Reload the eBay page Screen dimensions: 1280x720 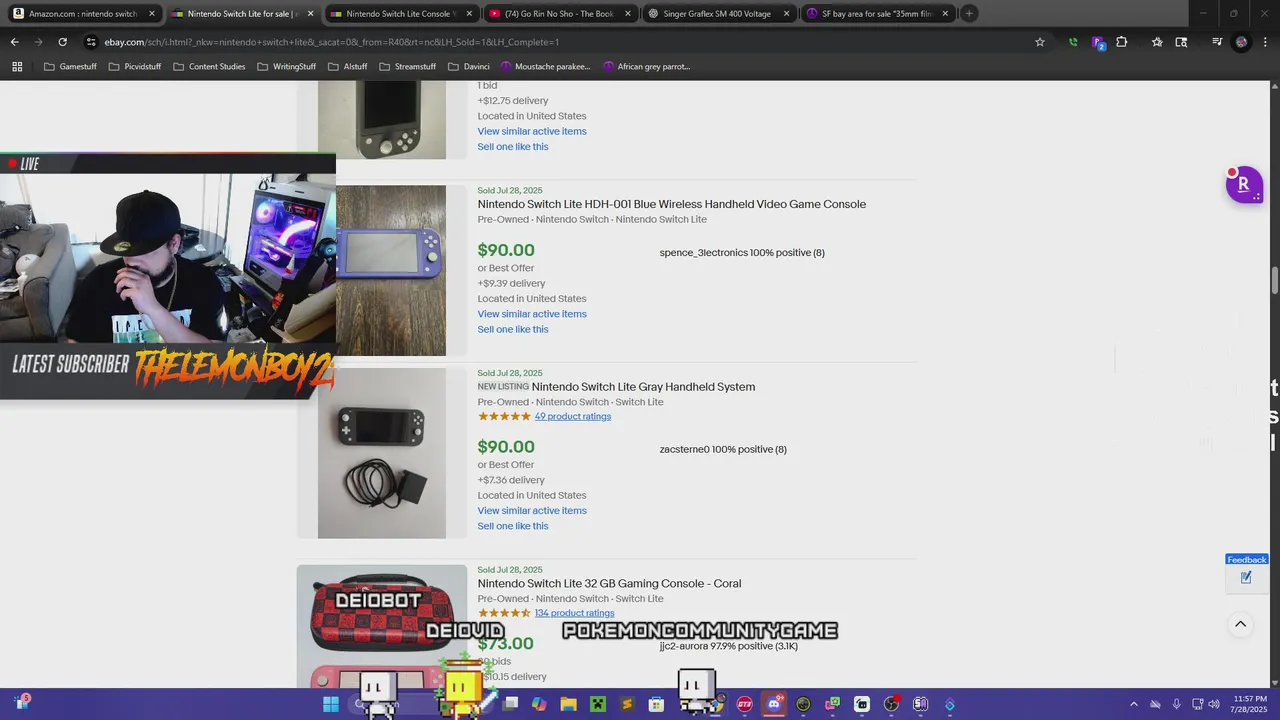tap(62, 42)
